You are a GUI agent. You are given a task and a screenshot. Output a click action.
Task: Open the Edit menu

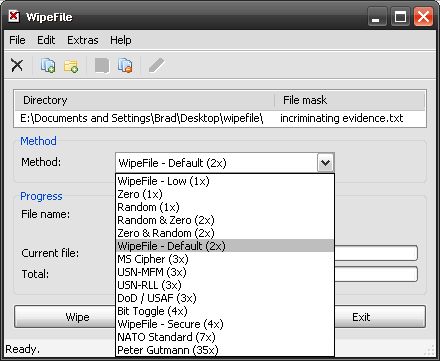click(x=46, y=40)
